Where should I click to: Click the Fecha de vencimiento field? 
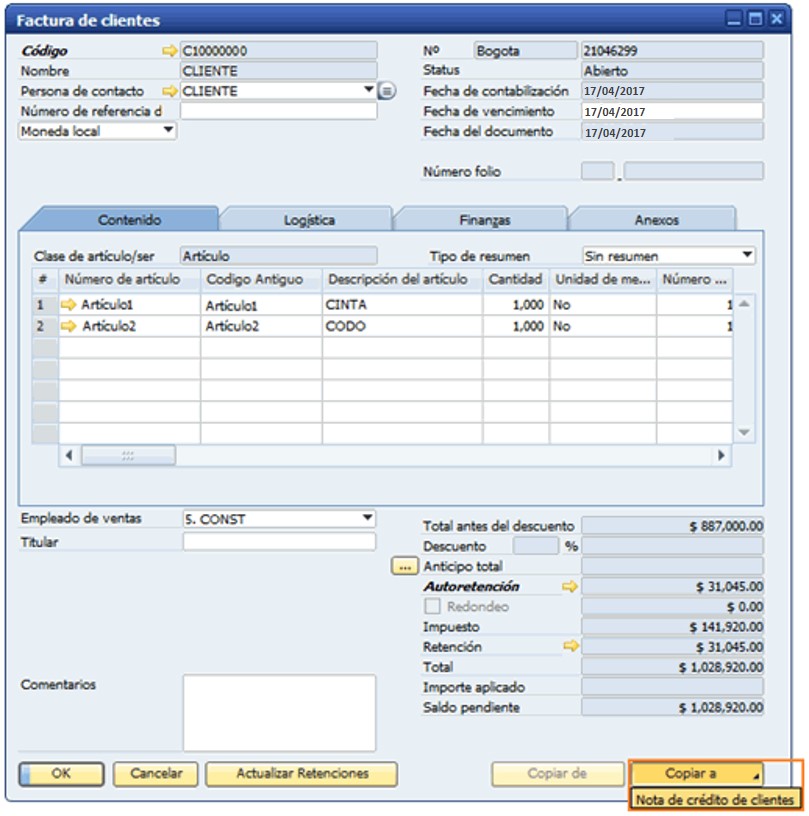click(x=672, y=111)
